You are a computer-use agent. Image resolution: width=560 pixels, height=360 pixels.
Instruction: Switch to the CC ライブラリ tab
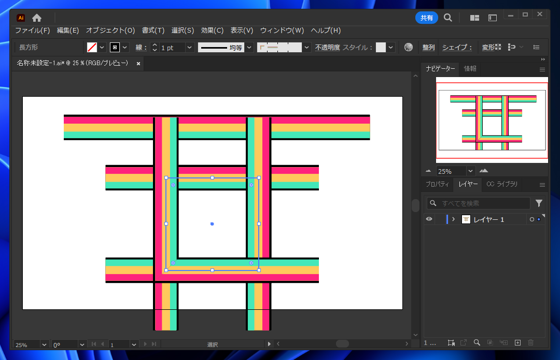(x=502, y=184)
